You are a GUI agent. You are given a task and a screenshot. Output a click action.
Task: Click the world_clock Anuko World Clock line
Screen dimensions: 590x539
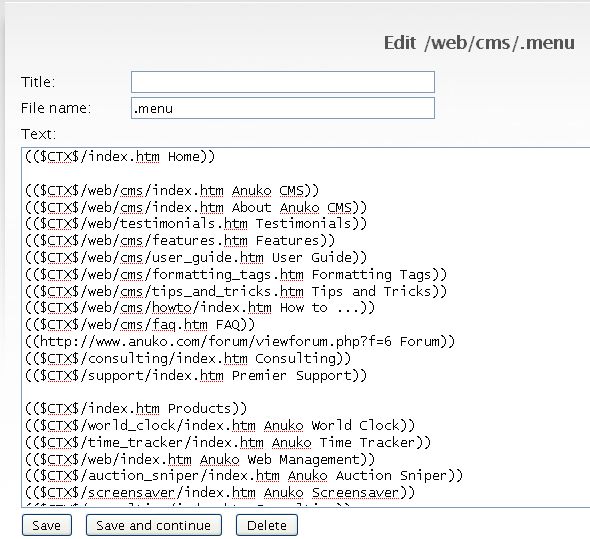click(220, 426)
